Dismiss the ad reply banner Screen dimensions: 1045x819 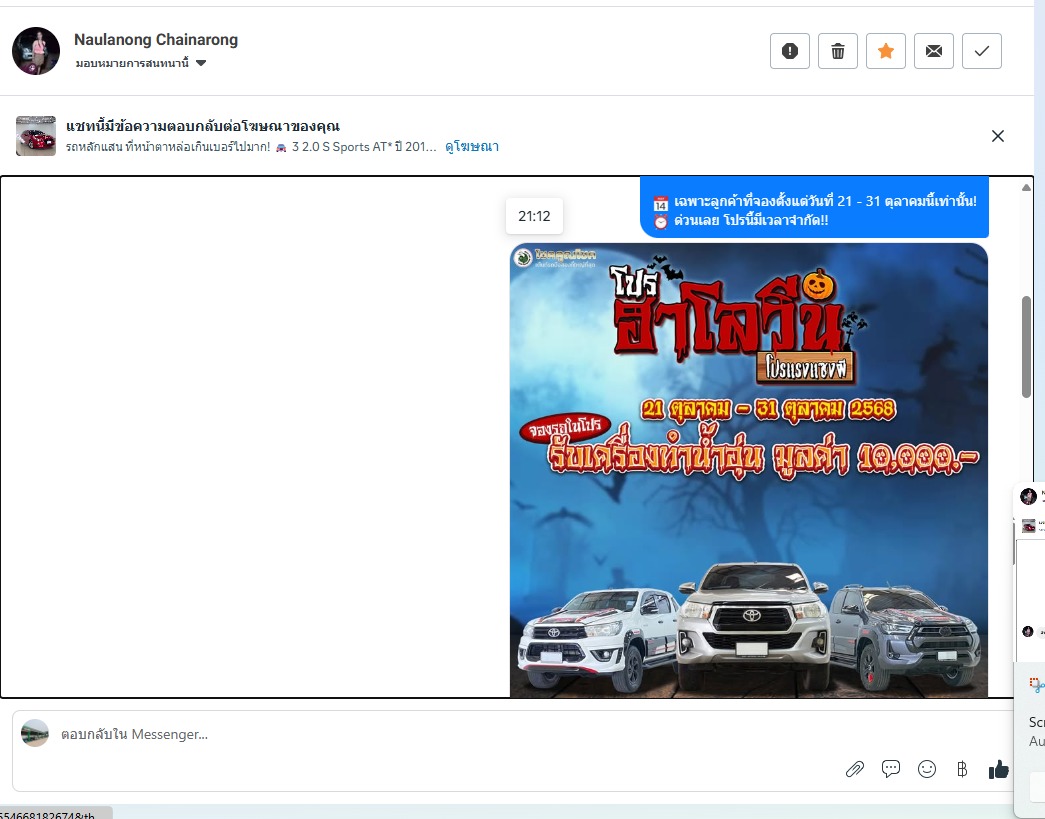tap(997, 136)
